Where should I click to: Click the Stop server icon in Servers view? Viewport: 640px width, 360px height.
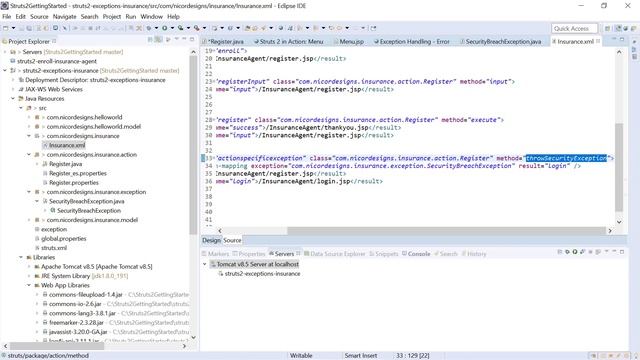pyautogui.click(x=590, y=252)
